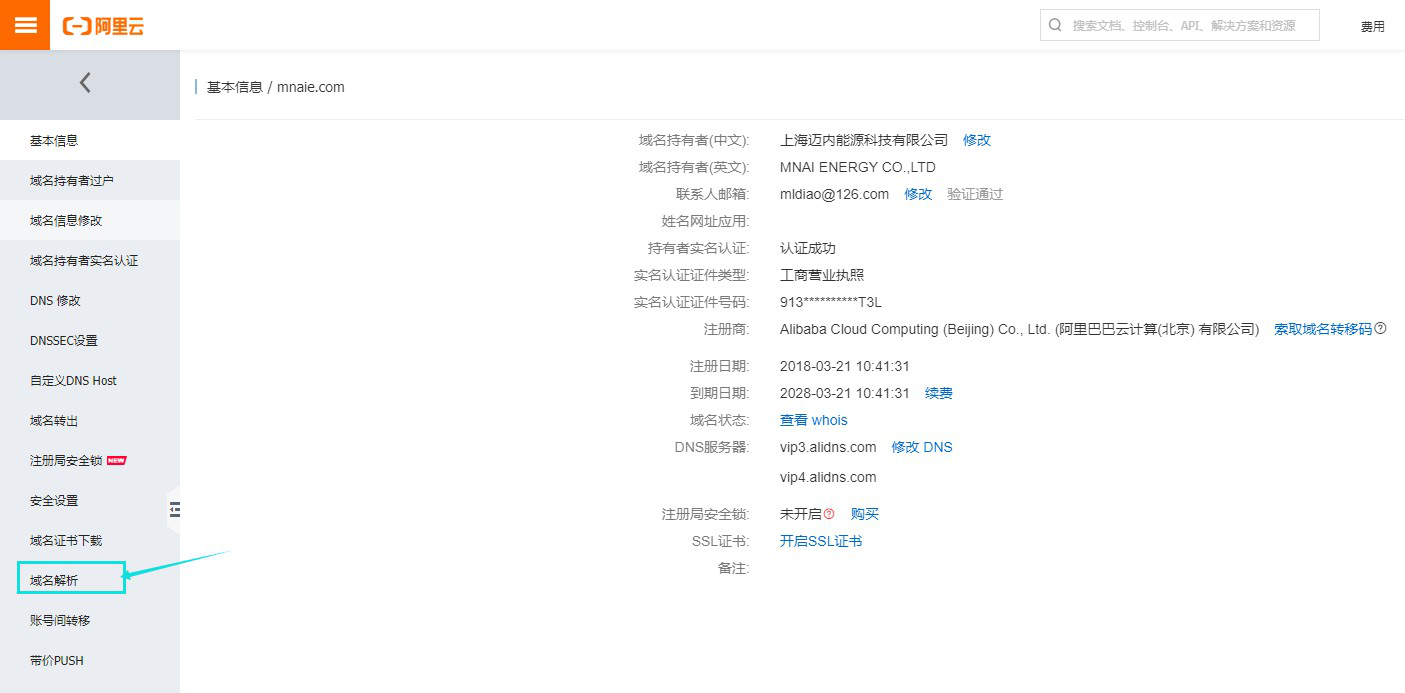Open 安全设置 sidebar item

click(90, 500)
